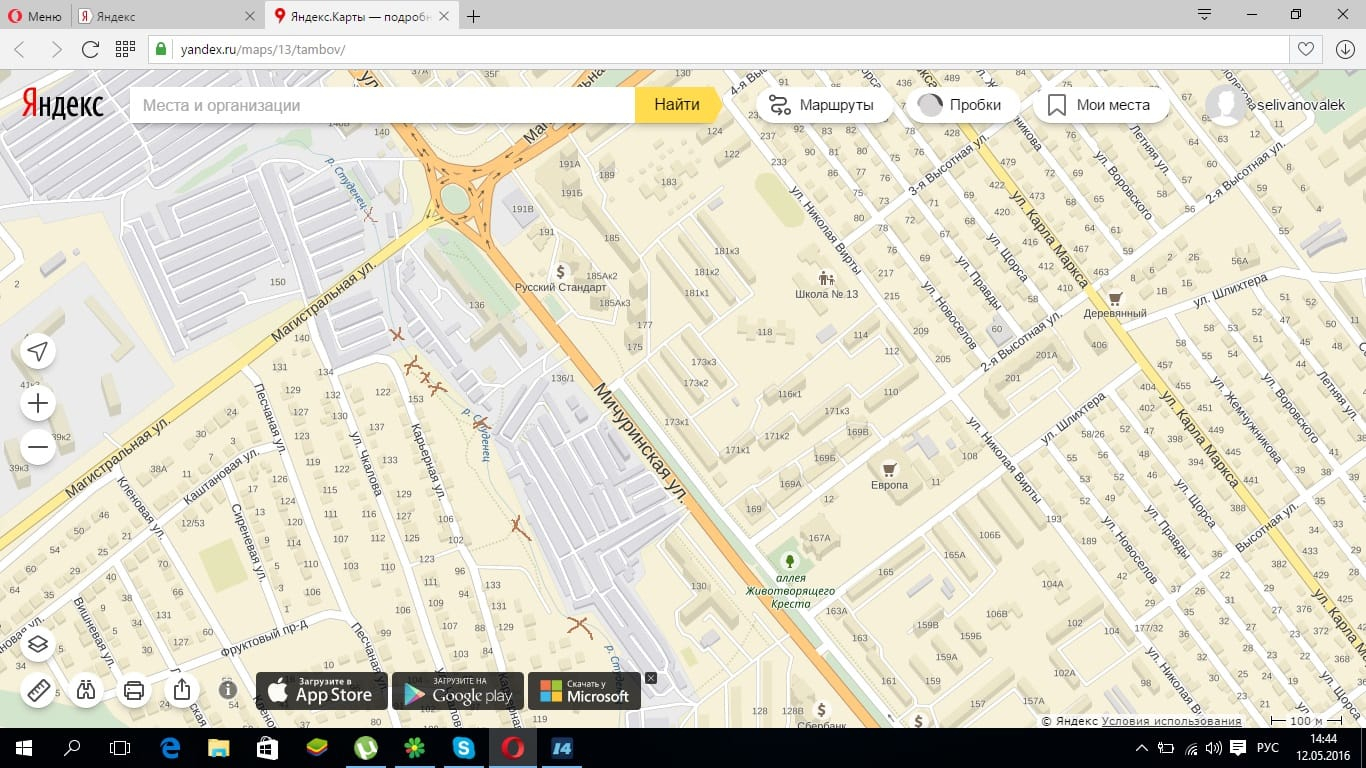Open File Explorer from taskbar

click(x=218, y=747)
